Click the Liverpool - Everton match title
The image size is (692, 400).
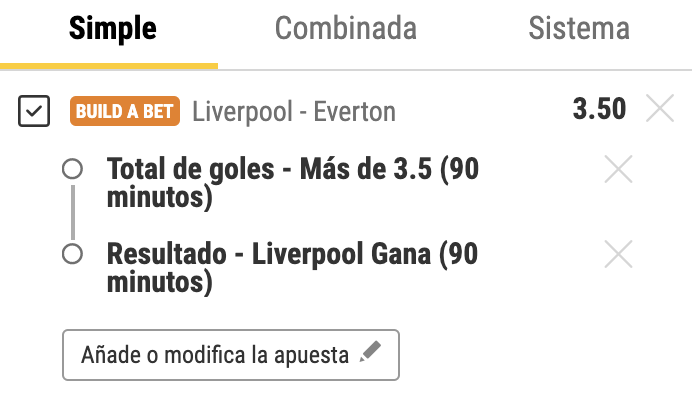click(x=293, y=111)
